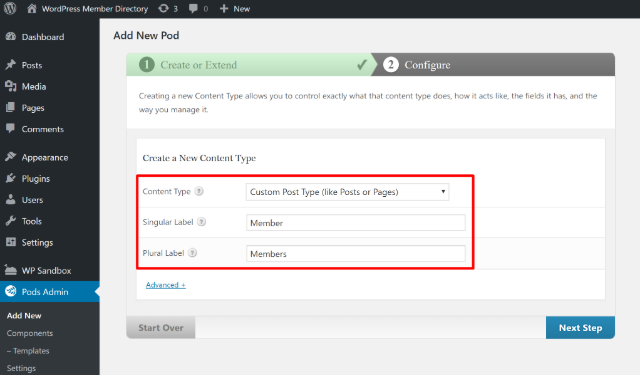Image resolution: width=640 pixels, height=375 pixels.
Task: Show help for Singular Label field
Action: coord(201,222)
